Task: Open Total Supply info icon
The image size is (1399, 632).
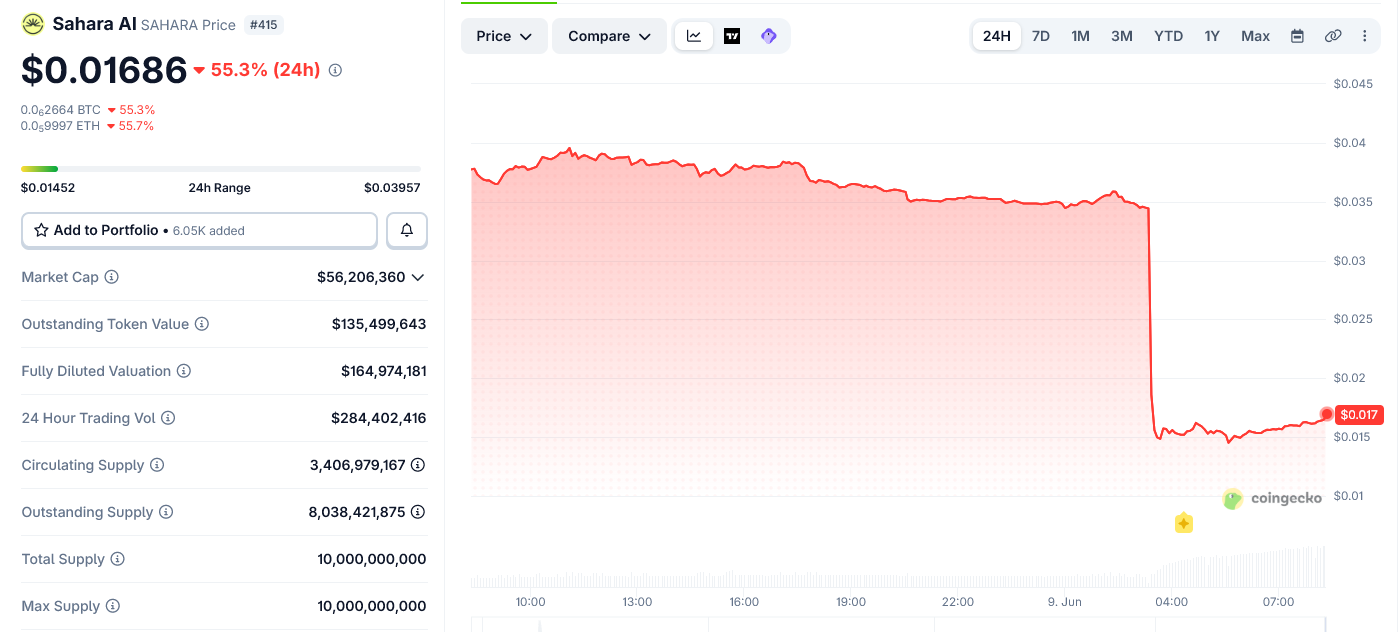Action: (118, 559)
